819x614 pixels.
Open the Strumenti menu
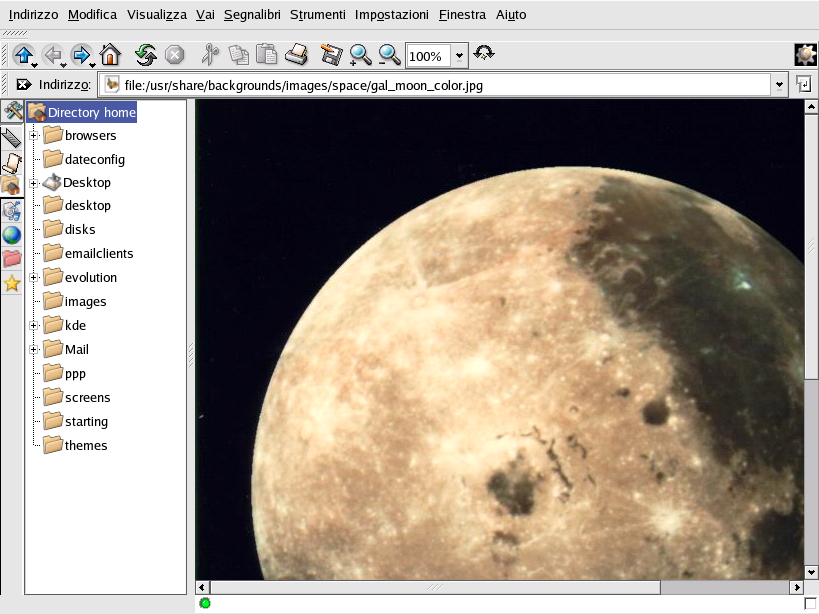coord(318,15)
